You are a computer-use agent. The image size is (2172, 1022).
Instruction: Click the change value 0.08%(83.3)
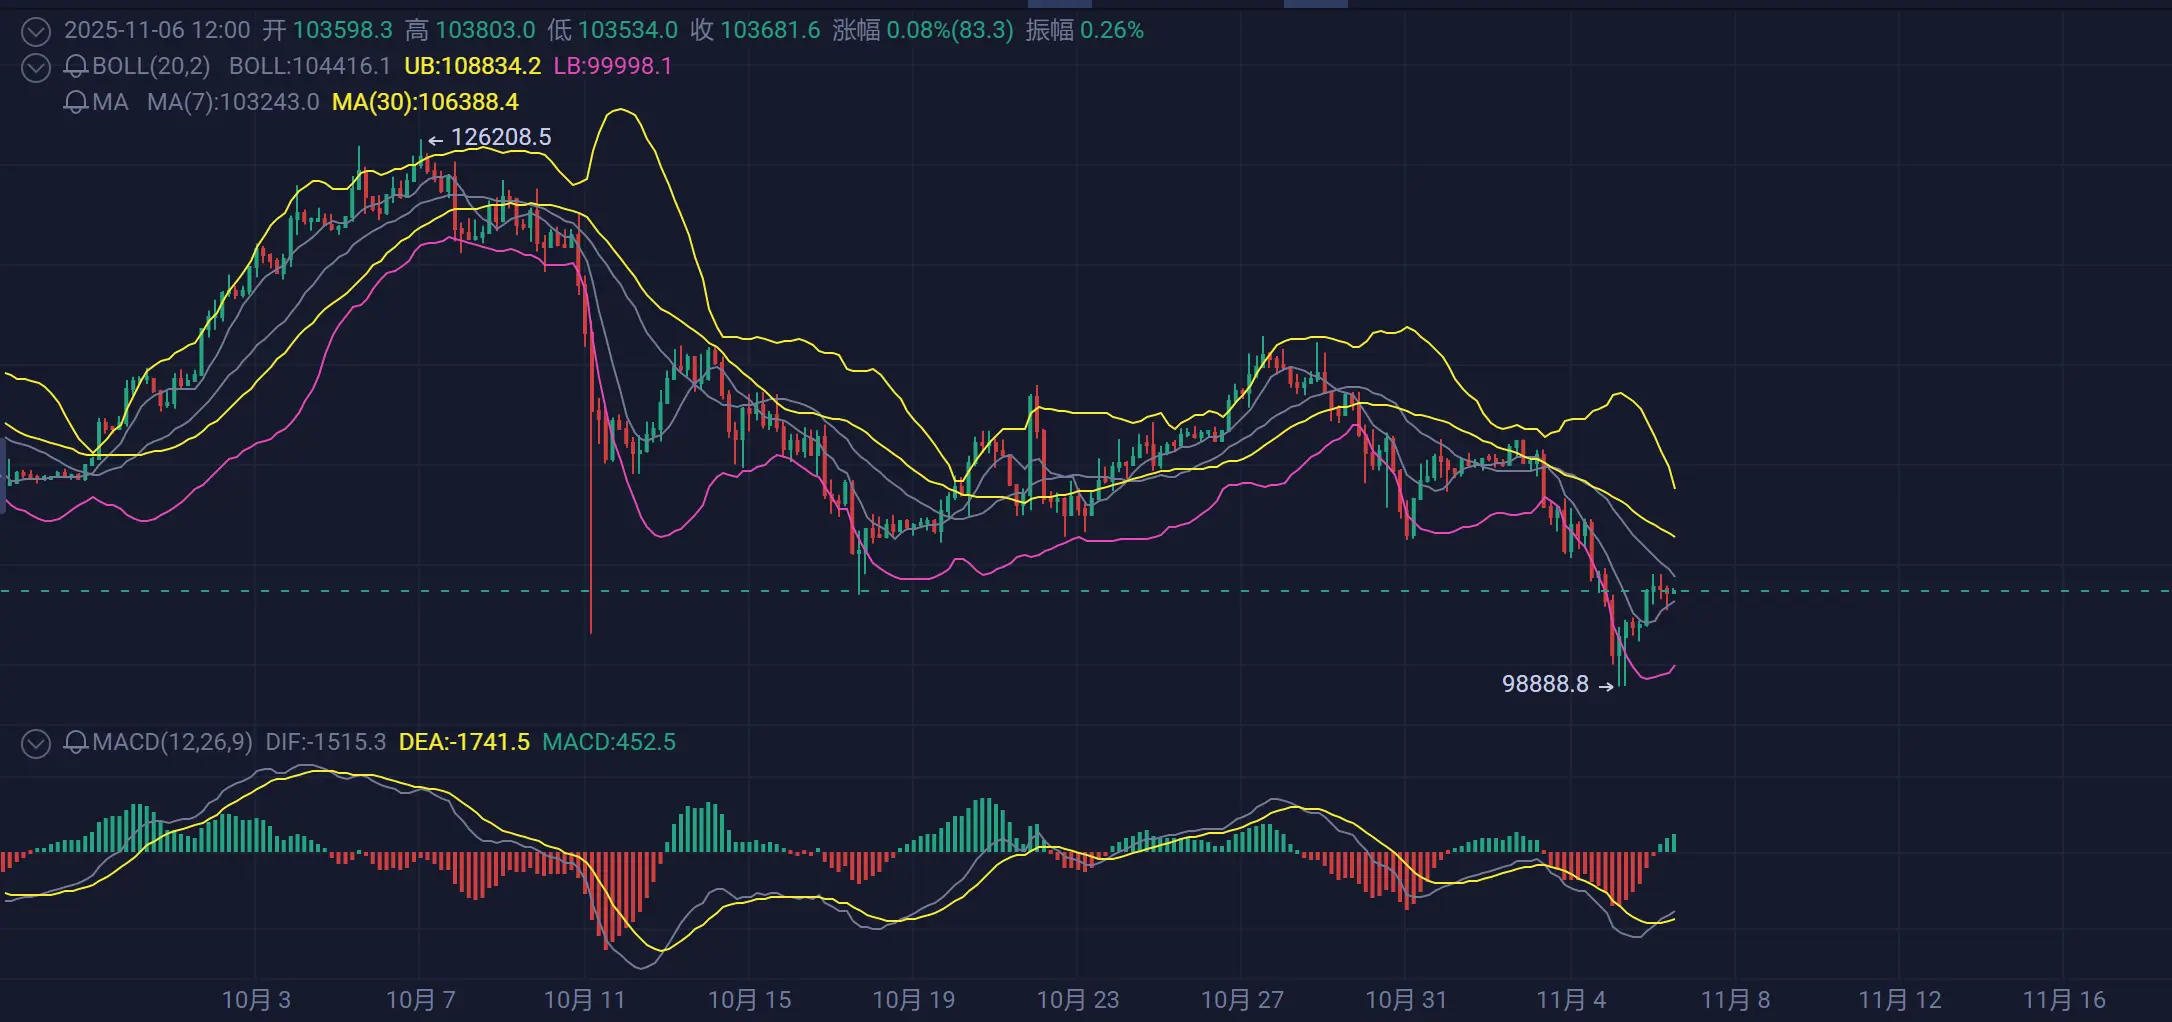tap(950, 30)
